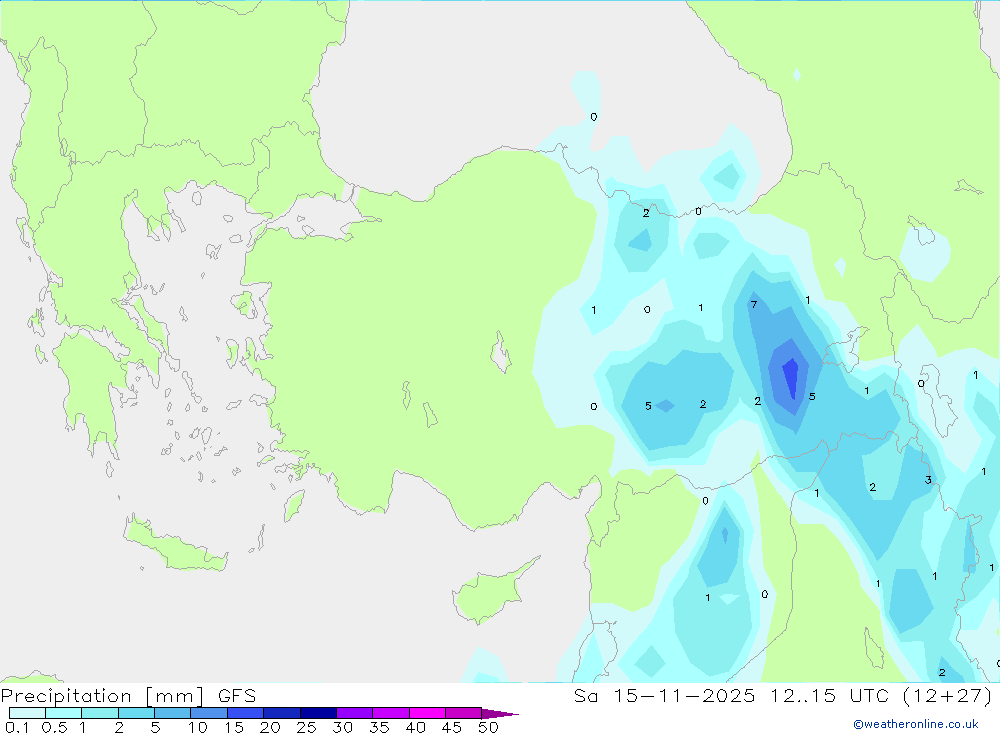The image size is (1000, 733).
Task: Click the 'Precipitation [mm]' title text
Action: tap(102, 696)
